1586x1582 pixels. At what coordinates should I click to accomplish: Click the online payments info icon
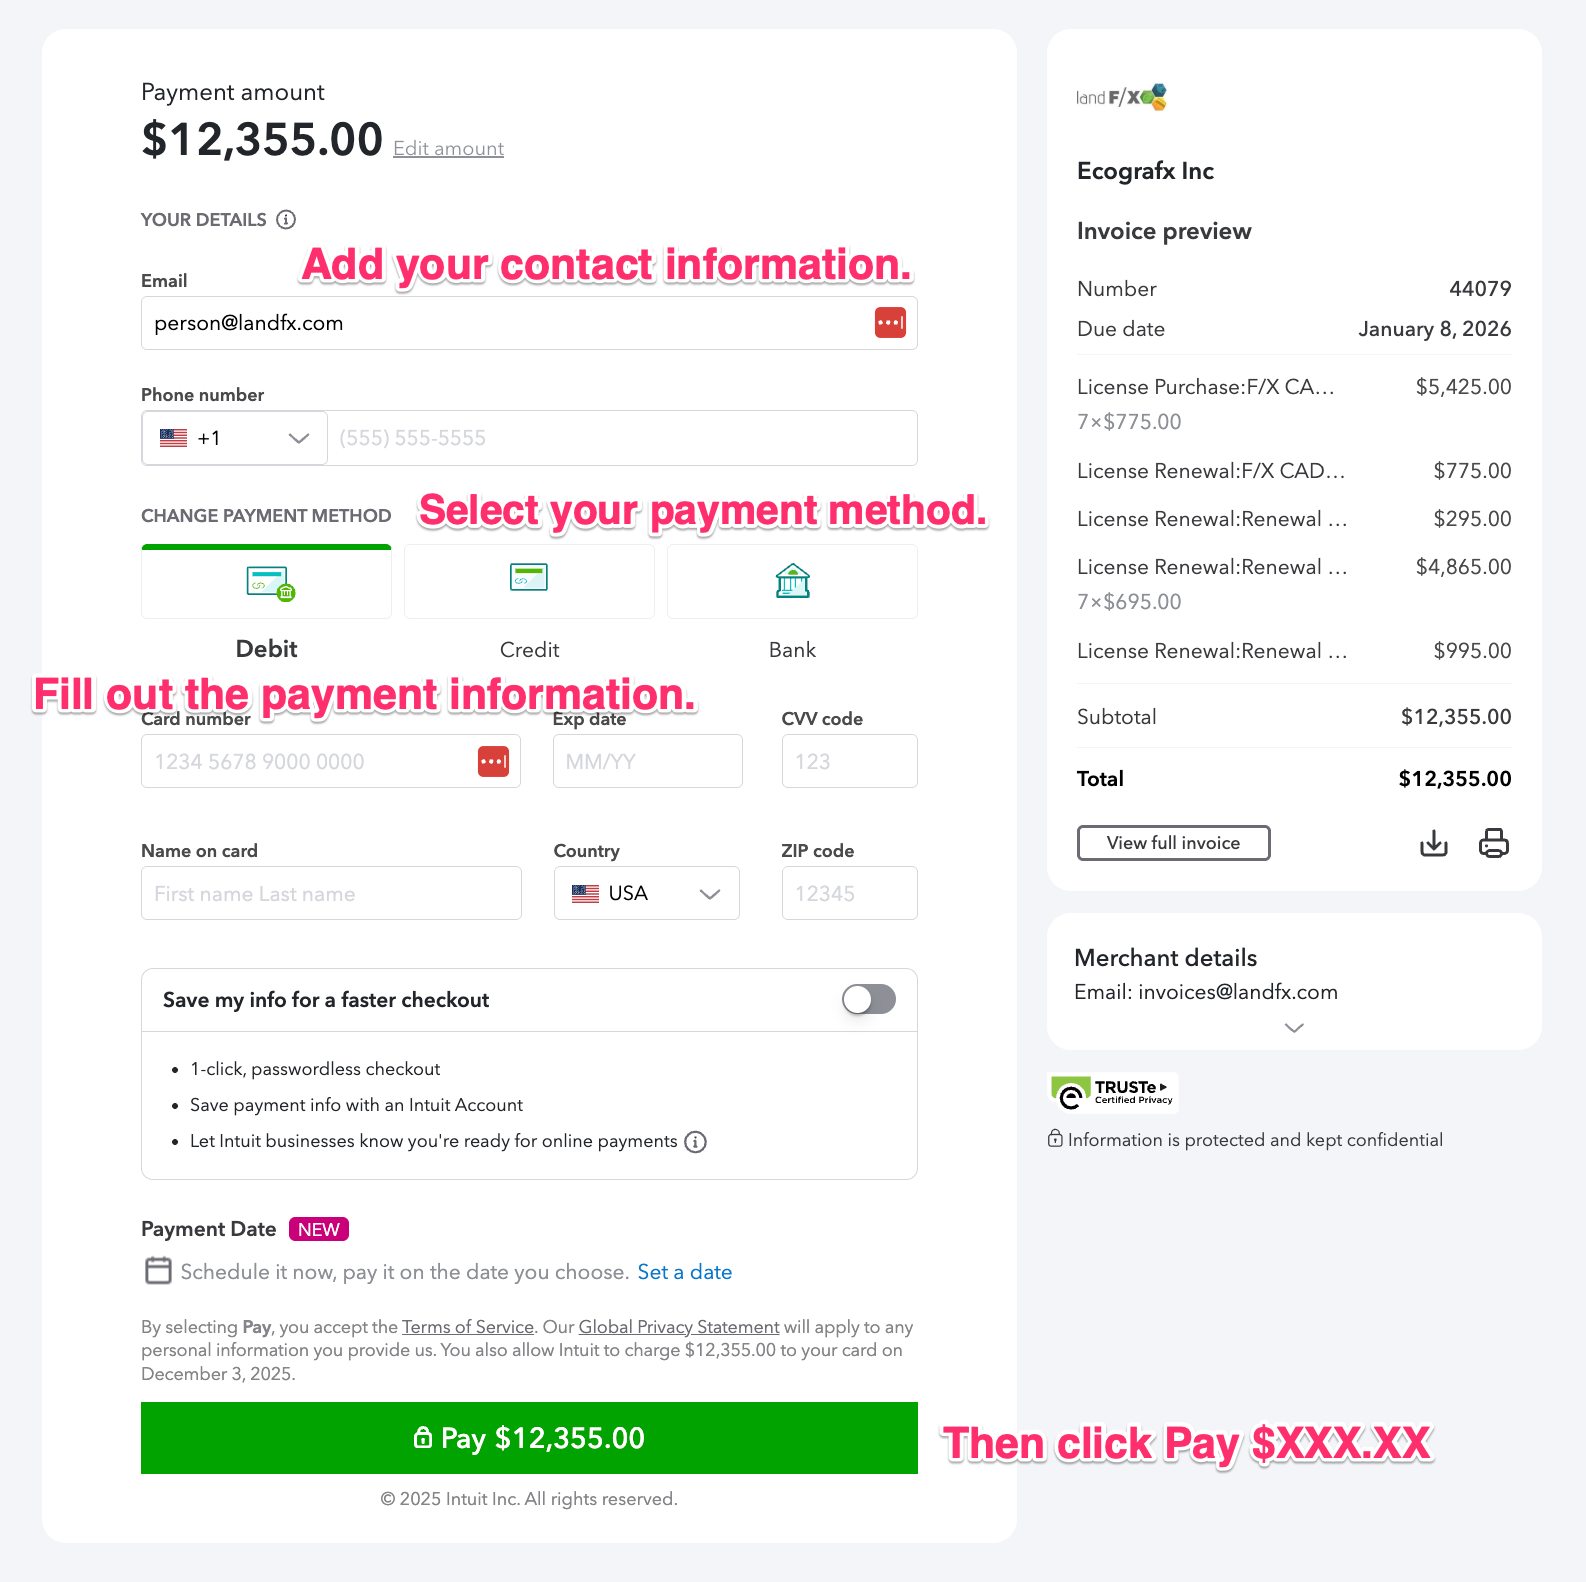point(696,1141)
